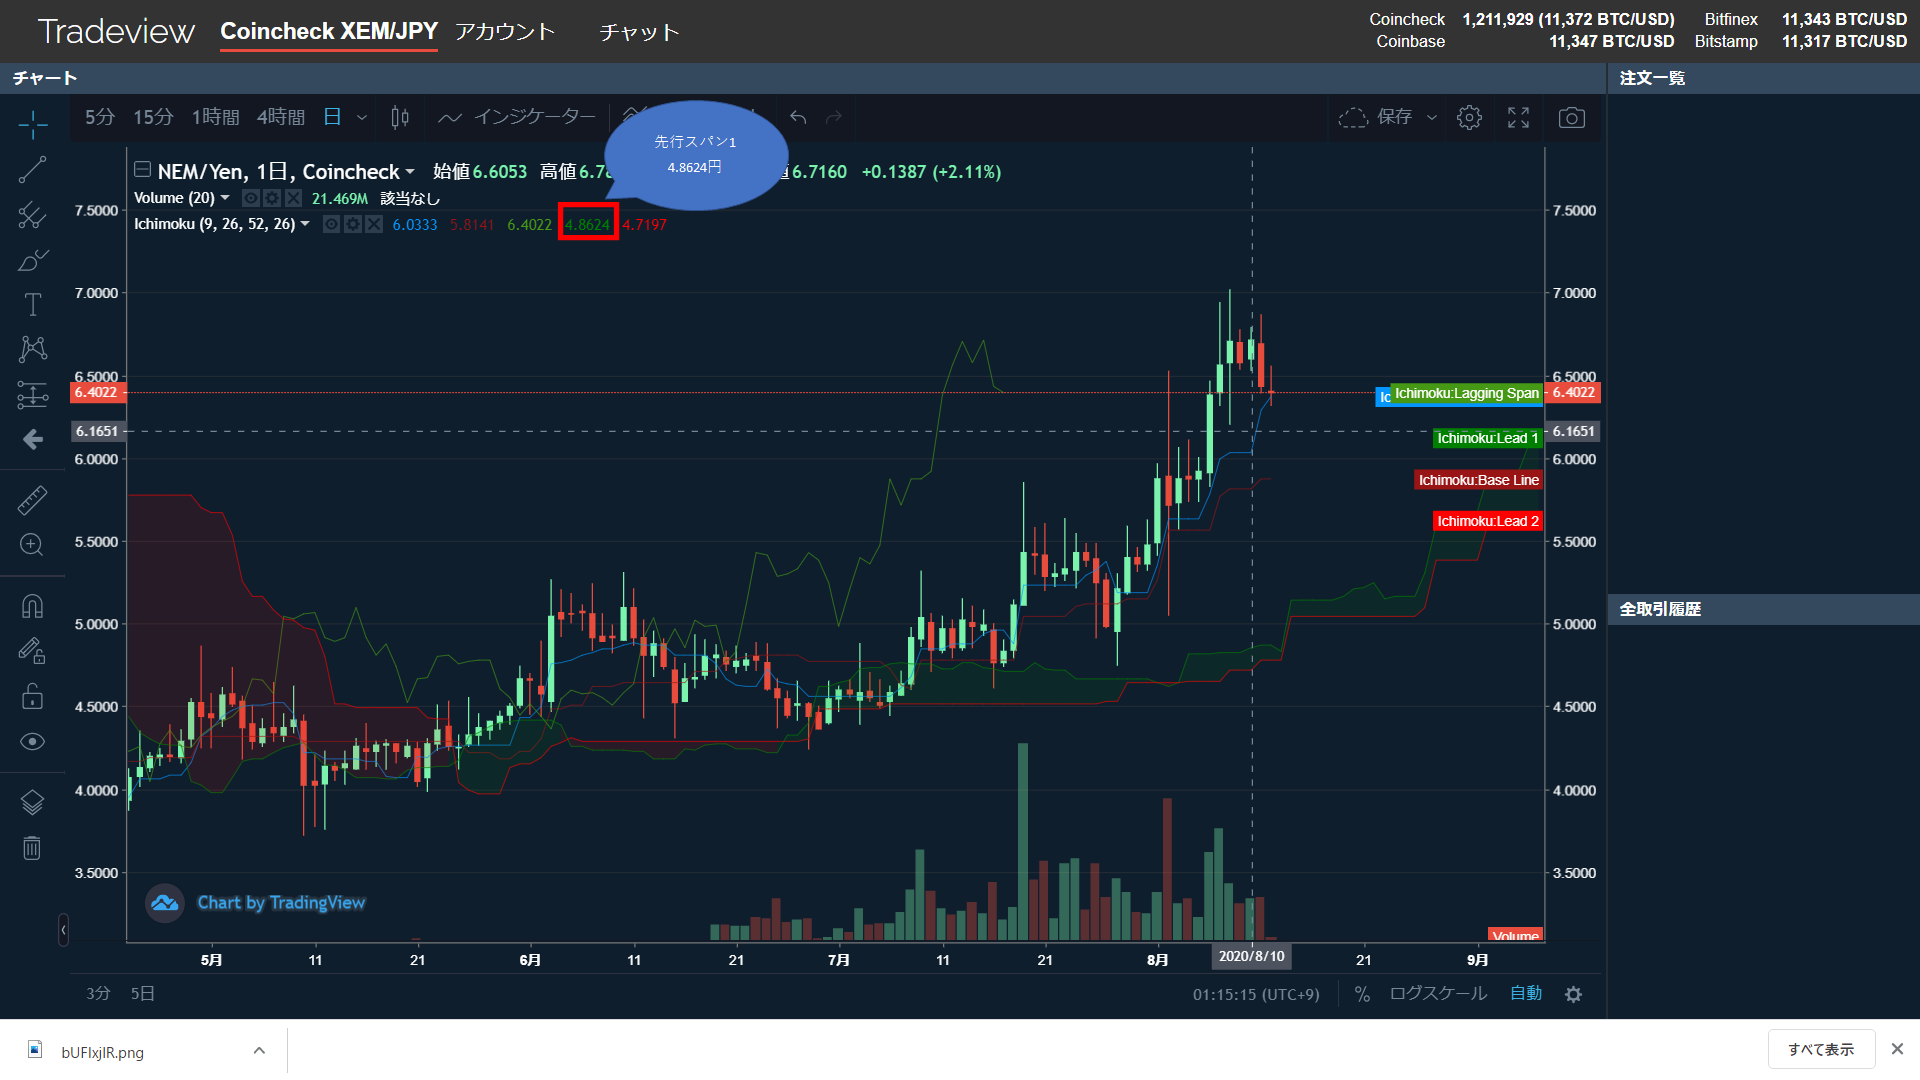This screenshot has height=1080, width=1920.
Task: Toggle visibility of Volume indicator
Action: (x=251, y=198)
